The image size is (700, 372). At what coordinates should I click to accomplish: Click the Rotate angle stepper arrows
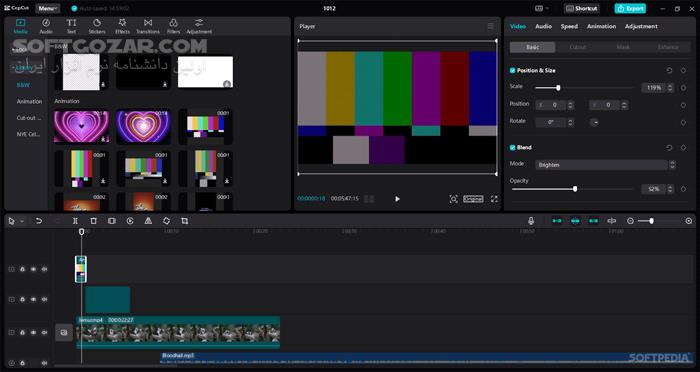(570, 123)
